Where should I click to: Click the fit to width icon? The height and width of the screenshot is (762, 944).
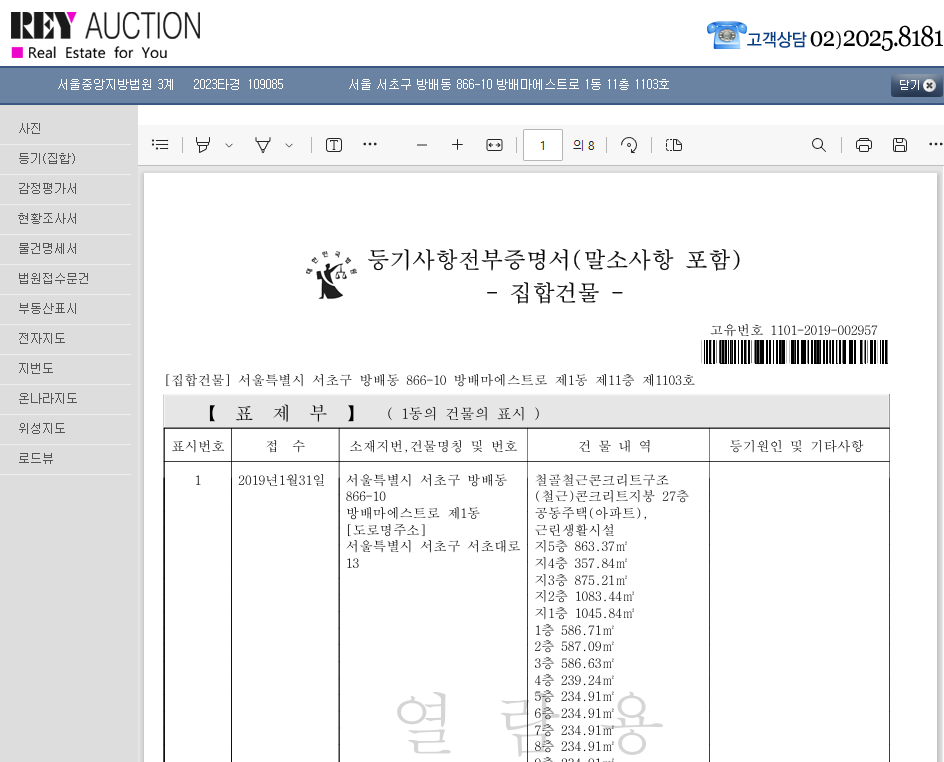[x=494, y=144]
